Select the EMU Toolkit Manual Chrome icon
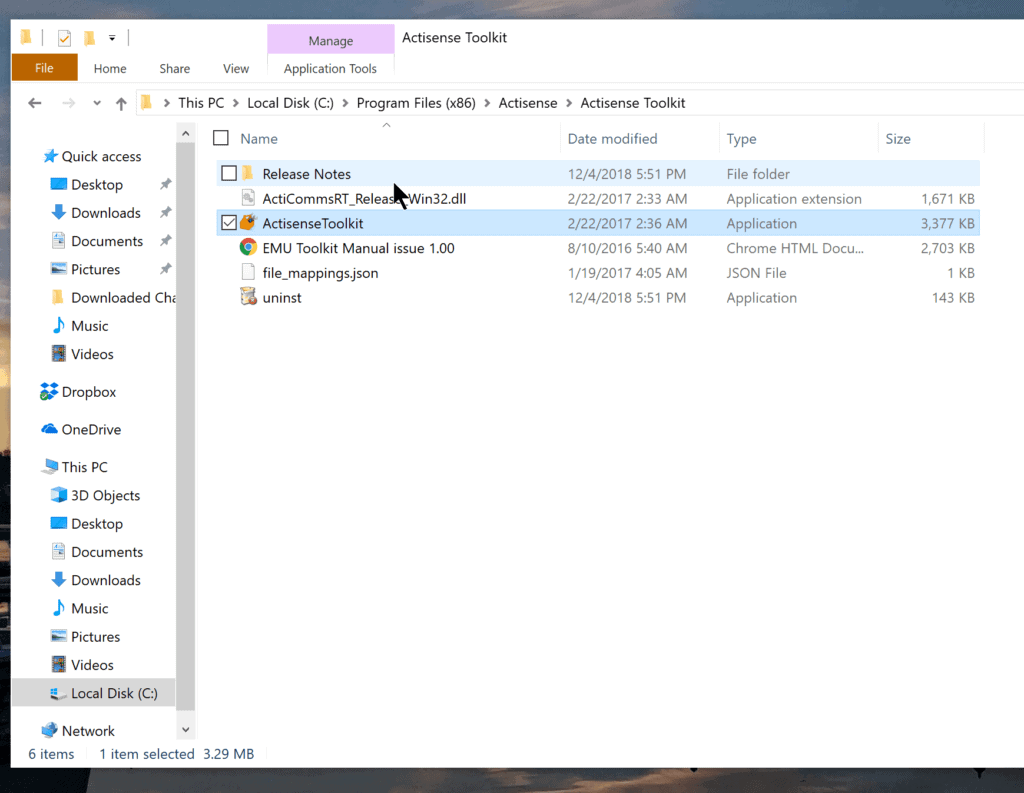1024x793 pixels. (x=248, y=248)
